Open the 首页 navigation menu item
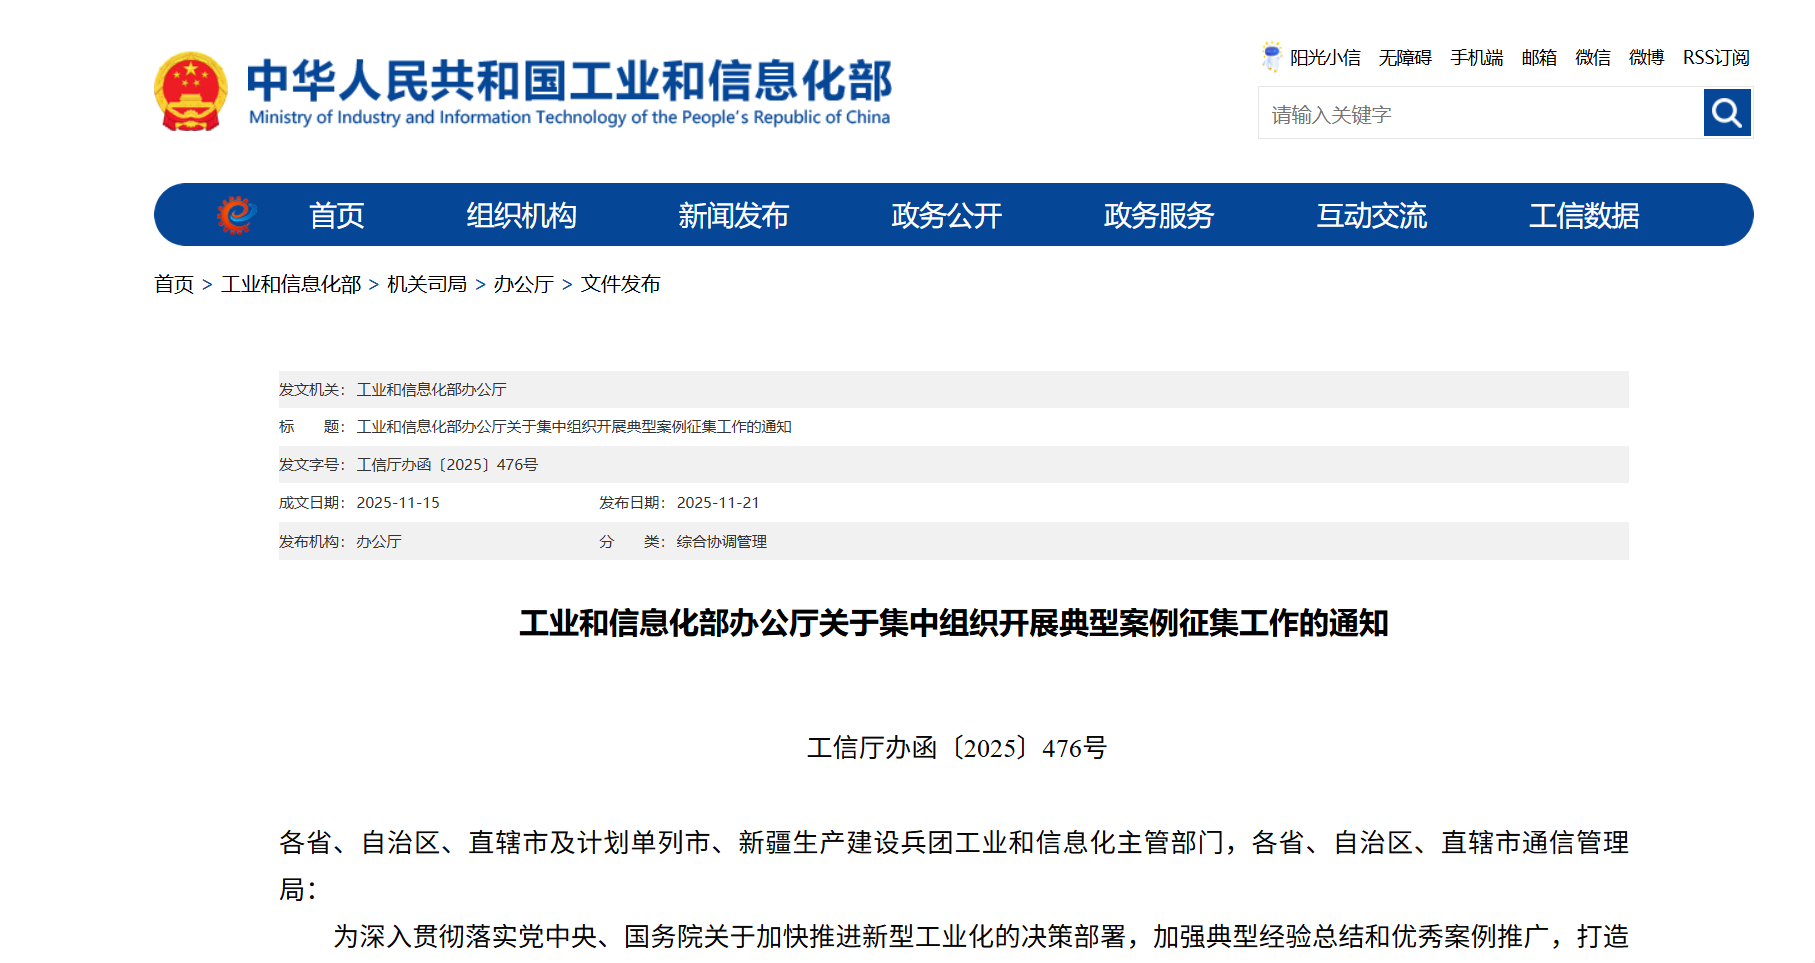 click(336, 216)
